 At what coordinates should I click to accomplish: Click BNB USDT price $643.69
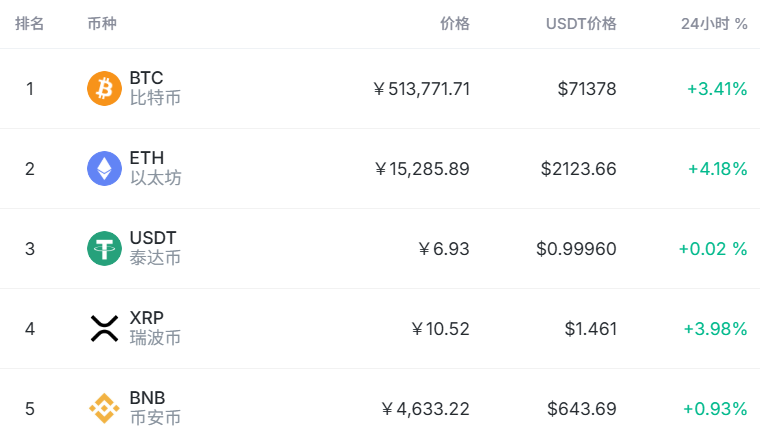(x=582, y=409)
